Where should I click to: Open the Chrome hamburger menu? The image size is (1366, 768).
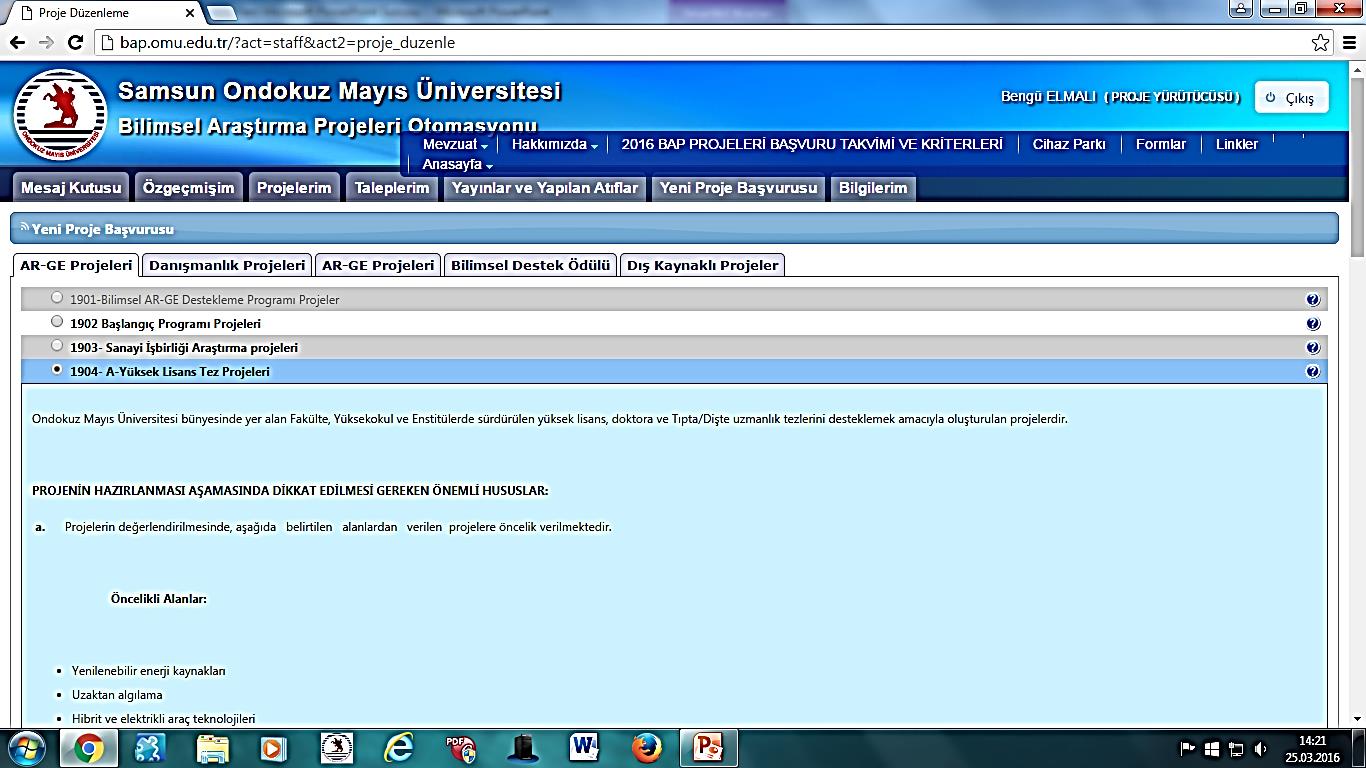[x=1348, y=43]
